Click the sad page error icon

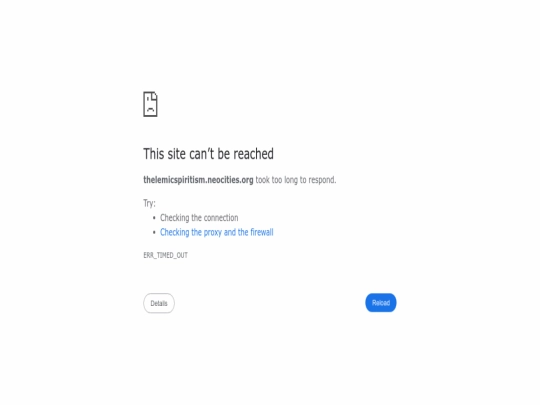(x=150, y=104)
